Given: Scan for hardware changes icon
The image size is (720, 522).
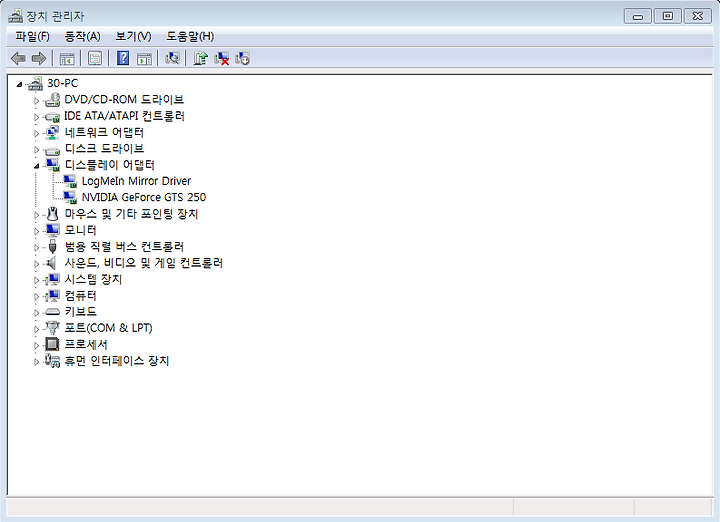Looking at the screenshot, I should coord(172,58).
